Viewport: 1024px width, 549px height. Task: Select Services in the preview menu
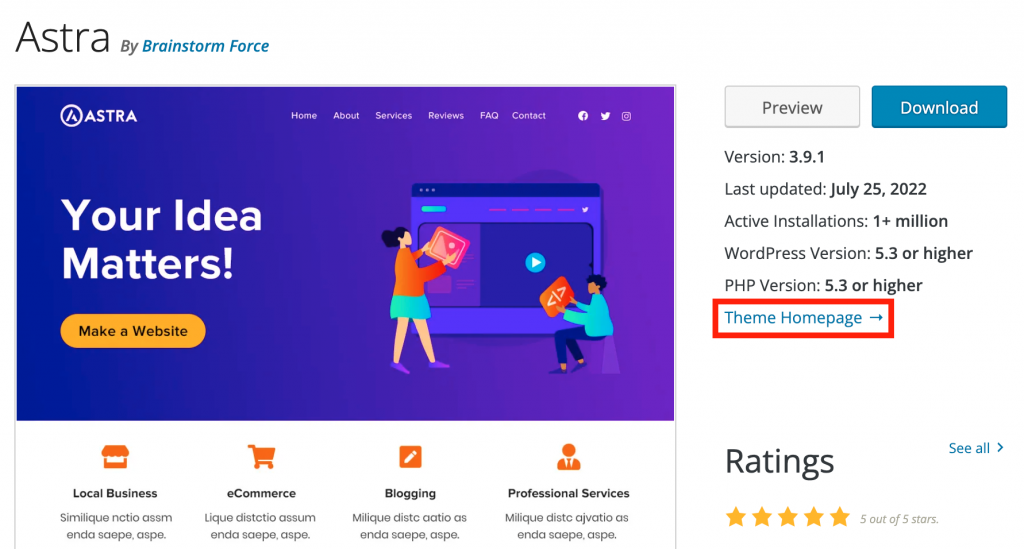click(393, 116)
